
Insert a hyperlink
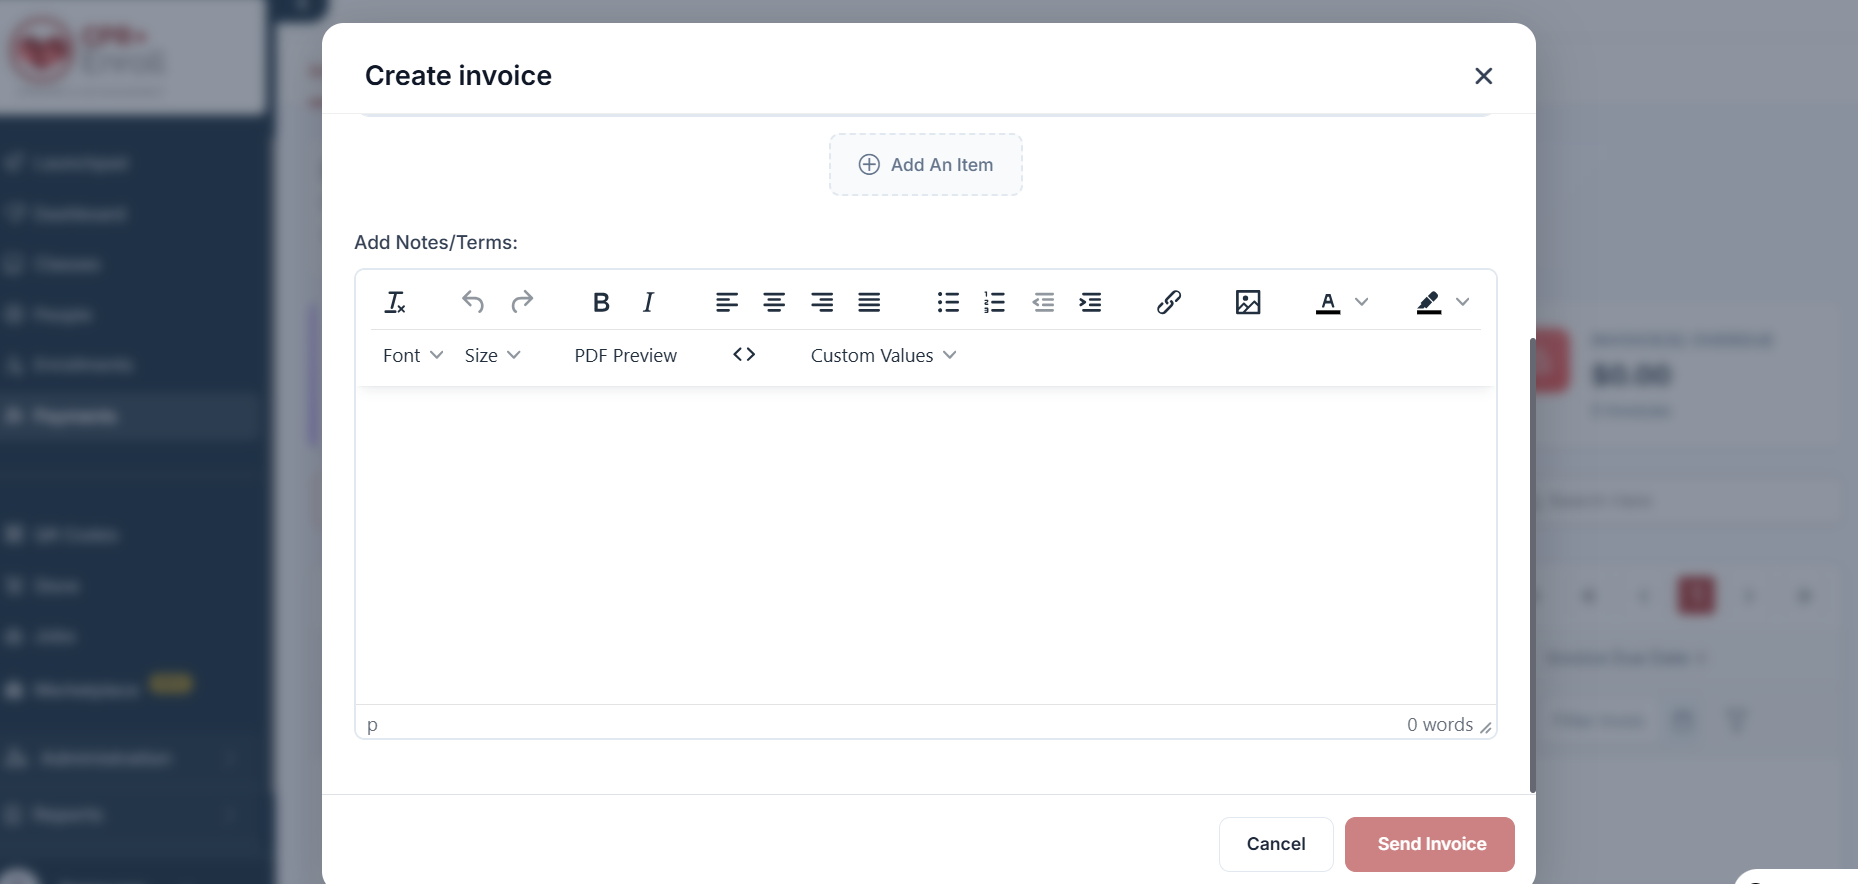[x=1169, y=302]
